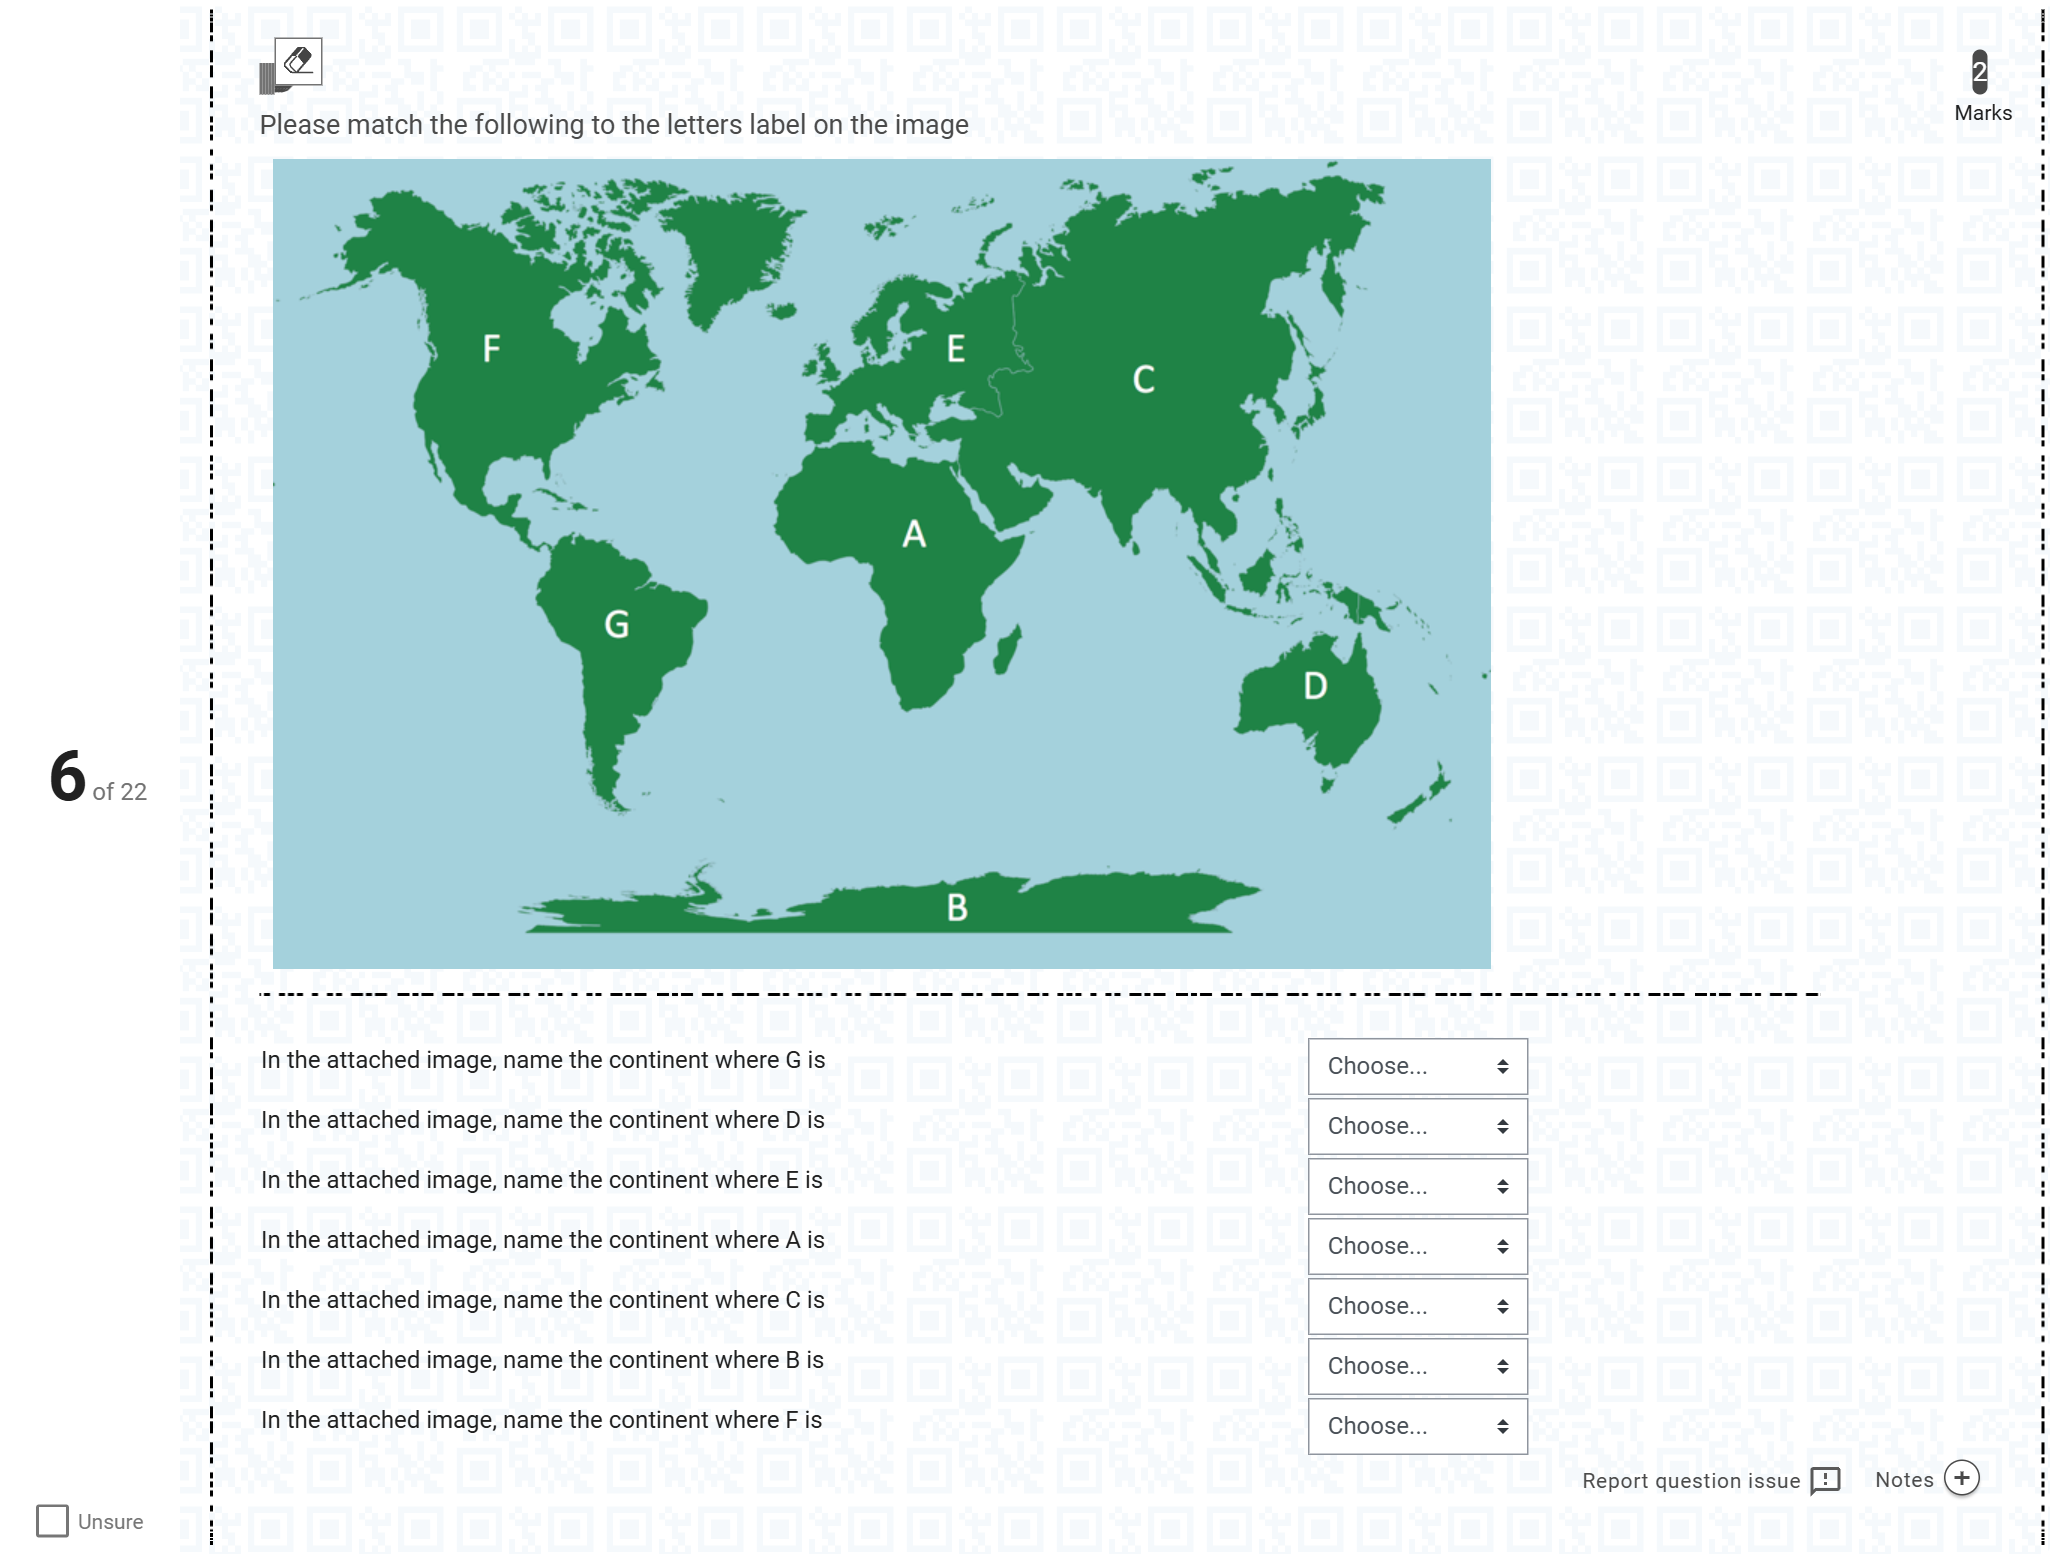2050x1554 pixels.
Task: Click the eraser icon above the question
Action: pyautogui.click(x=298, y=61)
